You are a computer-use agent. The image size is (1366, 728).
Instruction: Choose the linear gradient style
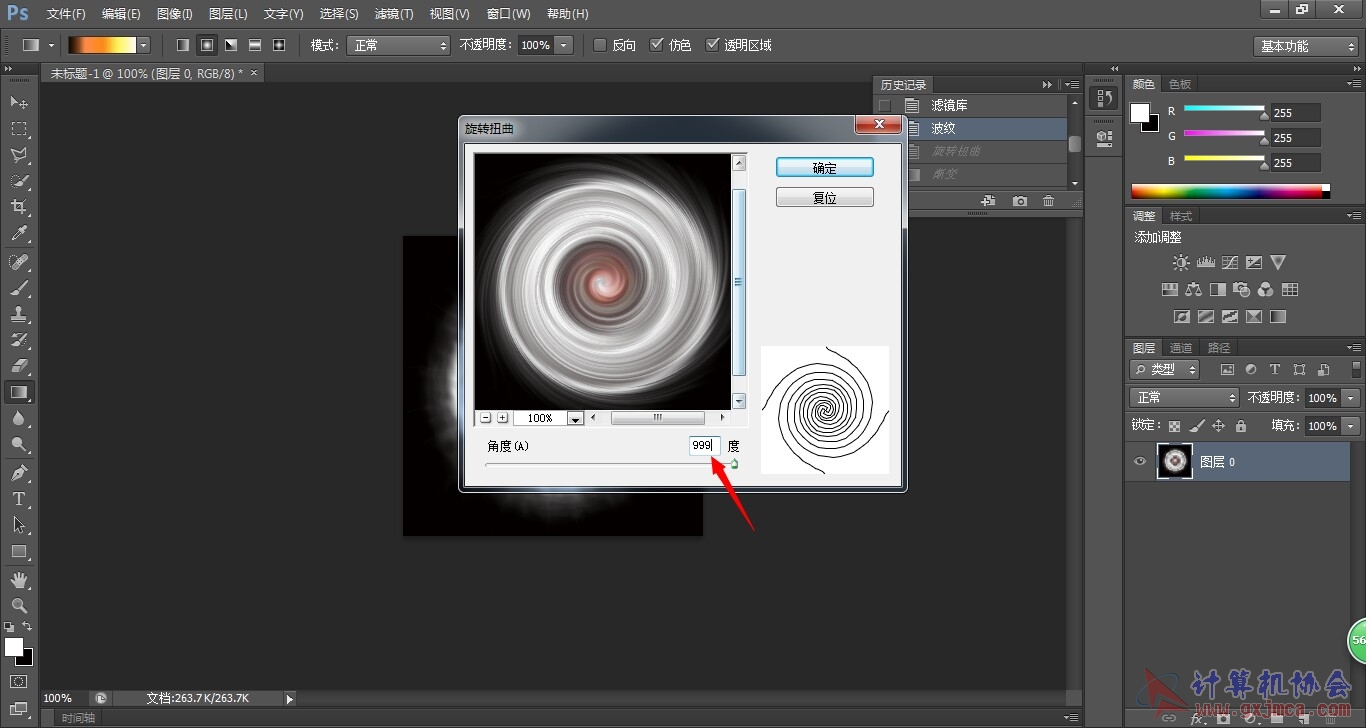click(x=183, y=45)
